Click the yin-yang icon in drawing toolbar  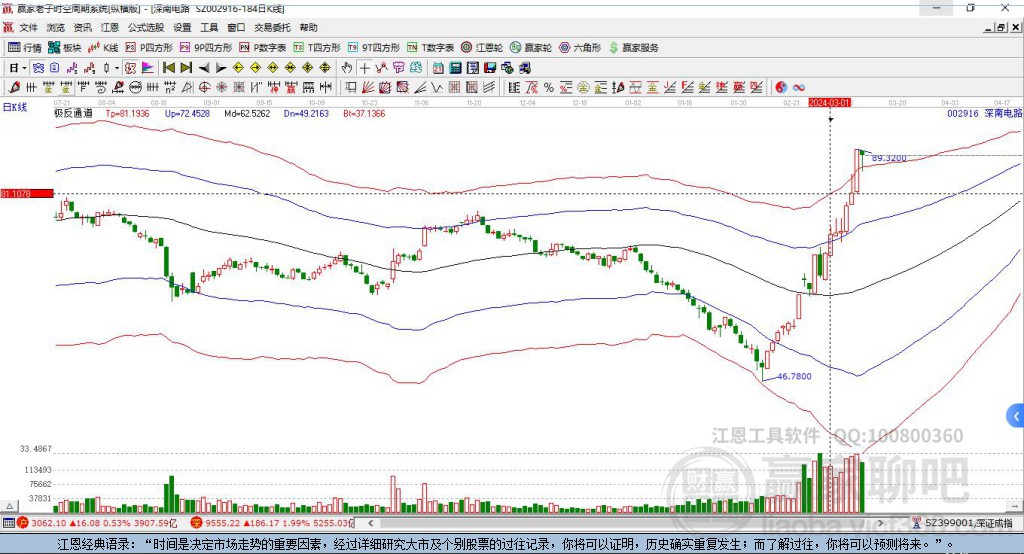click(x=780, y=88)
